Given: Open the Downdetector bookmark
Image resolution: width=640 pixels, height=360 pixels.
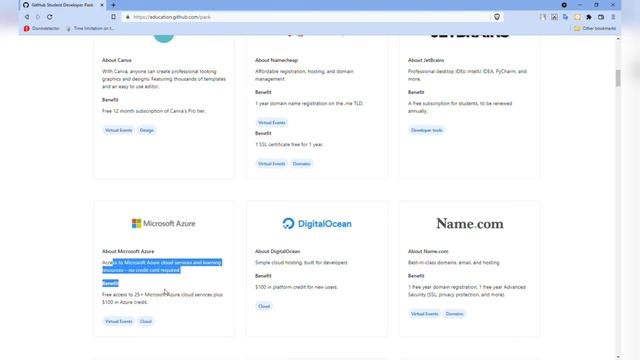Looking at the screenshot, I should click(x=42, y=29).
